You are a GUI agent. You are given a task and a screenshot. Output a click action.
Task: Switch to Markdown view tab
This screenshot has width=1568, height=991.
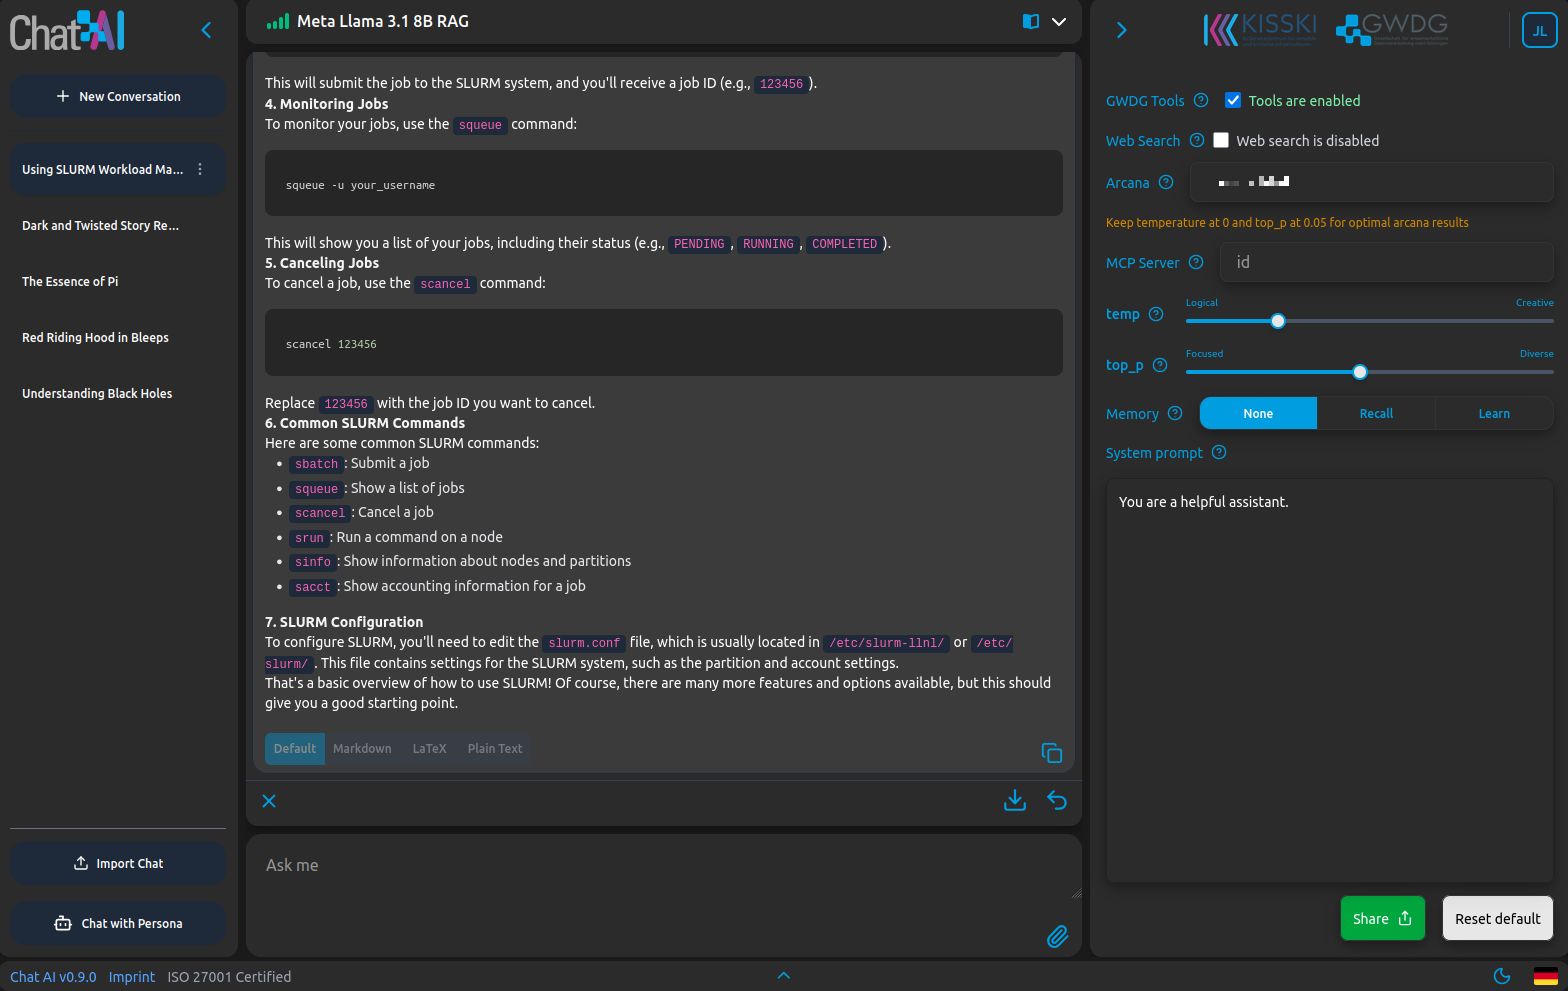coord(362,748)
